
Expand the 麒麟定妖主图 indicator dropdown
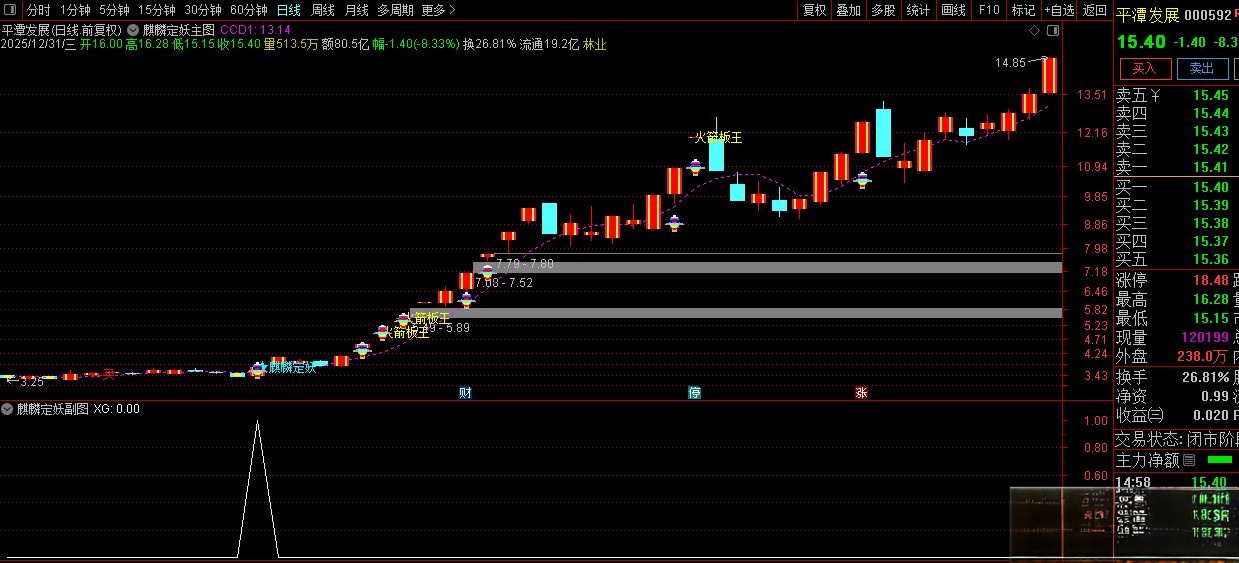(132, 30)
